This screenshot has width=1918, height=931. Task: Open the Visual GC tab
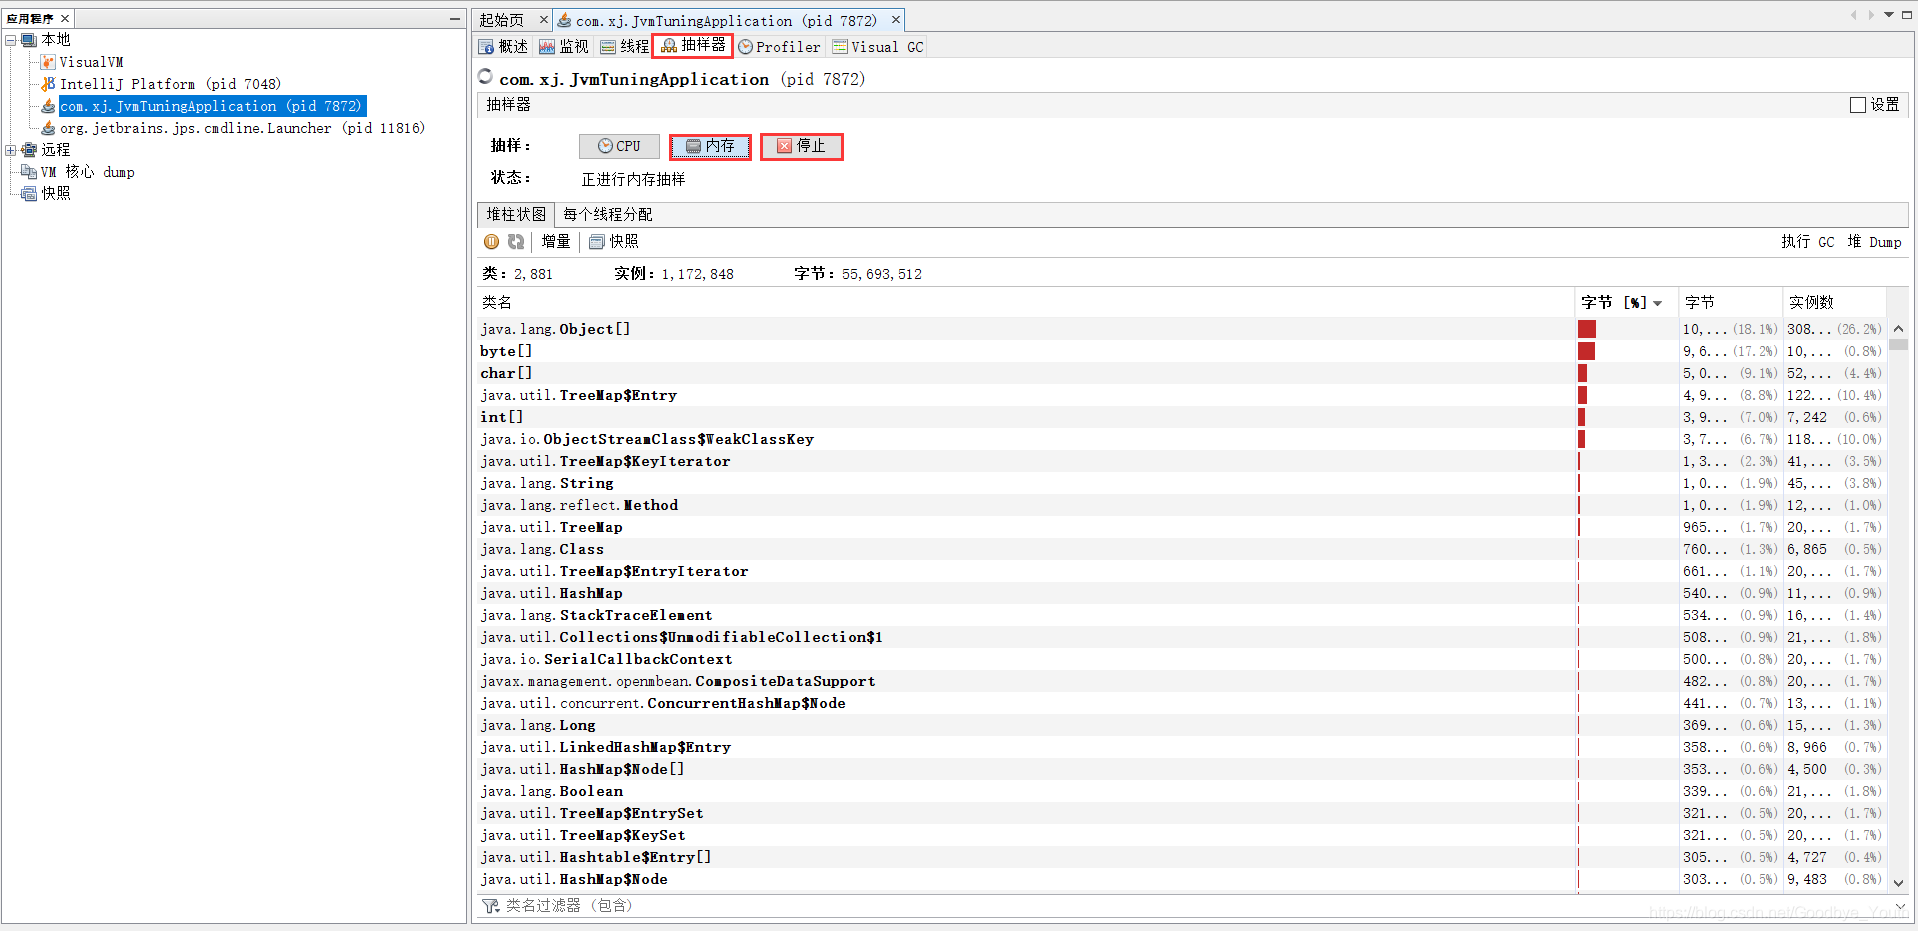(x=878, y=47)
